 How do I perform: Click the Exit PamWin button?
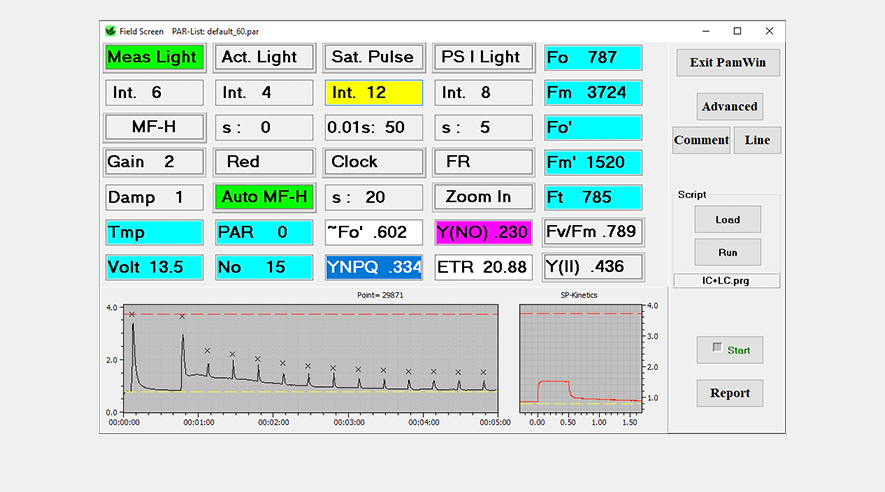[x=728, y=63]
